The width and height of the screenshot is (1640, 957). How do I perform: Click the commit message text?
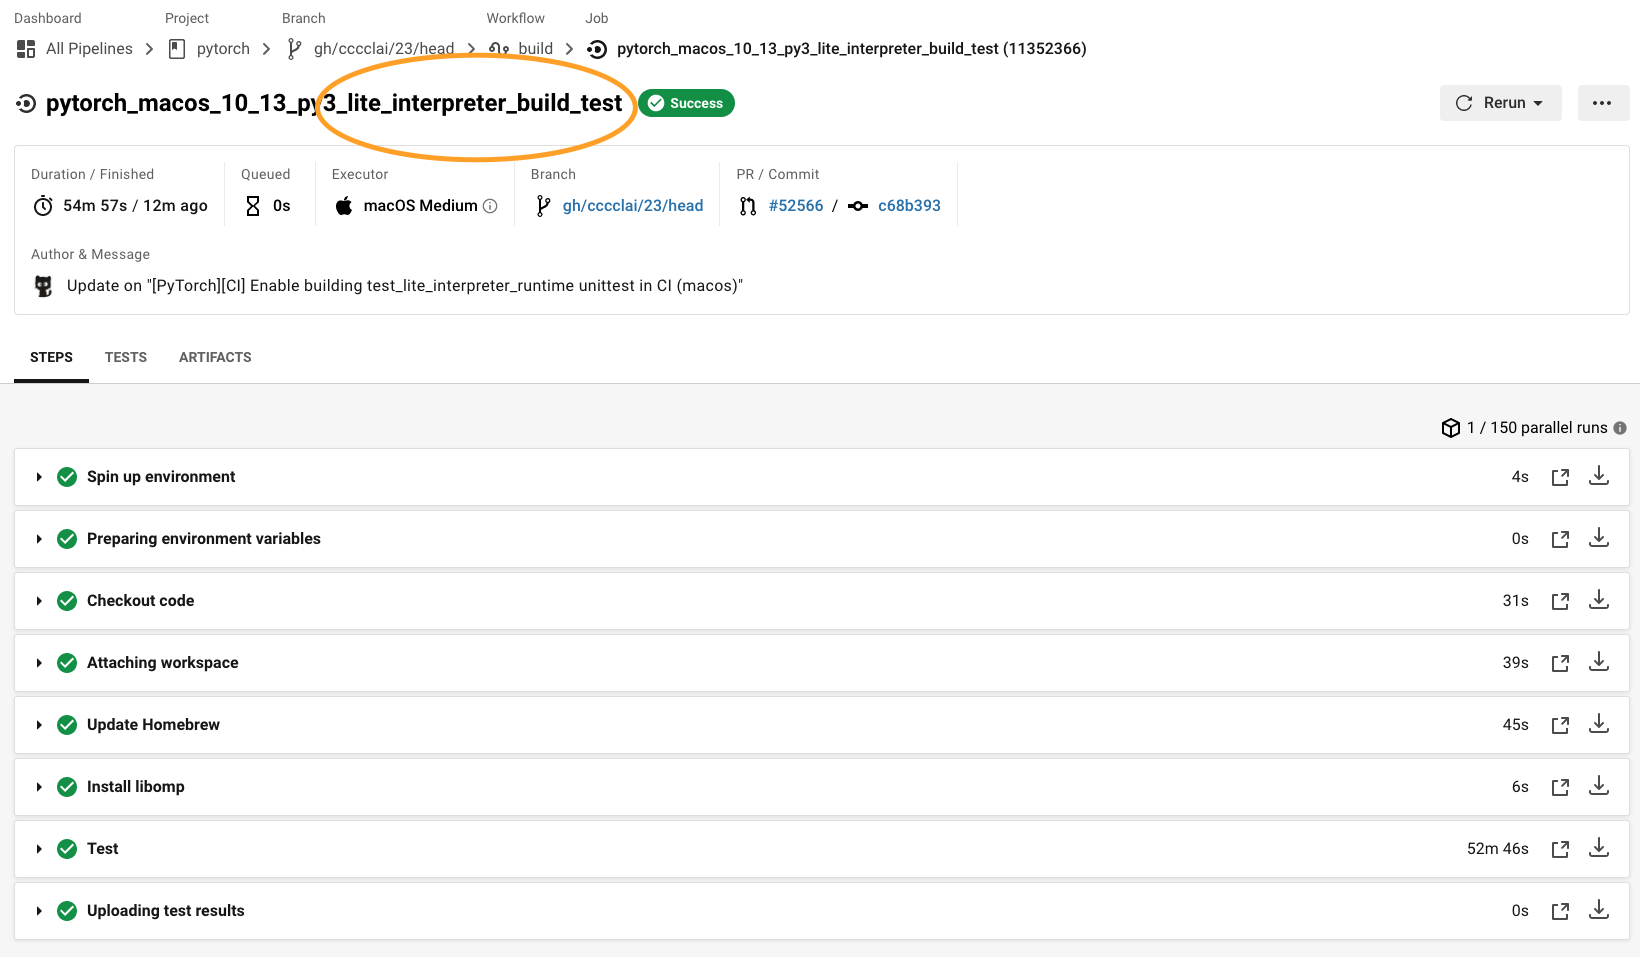point(405,286)
